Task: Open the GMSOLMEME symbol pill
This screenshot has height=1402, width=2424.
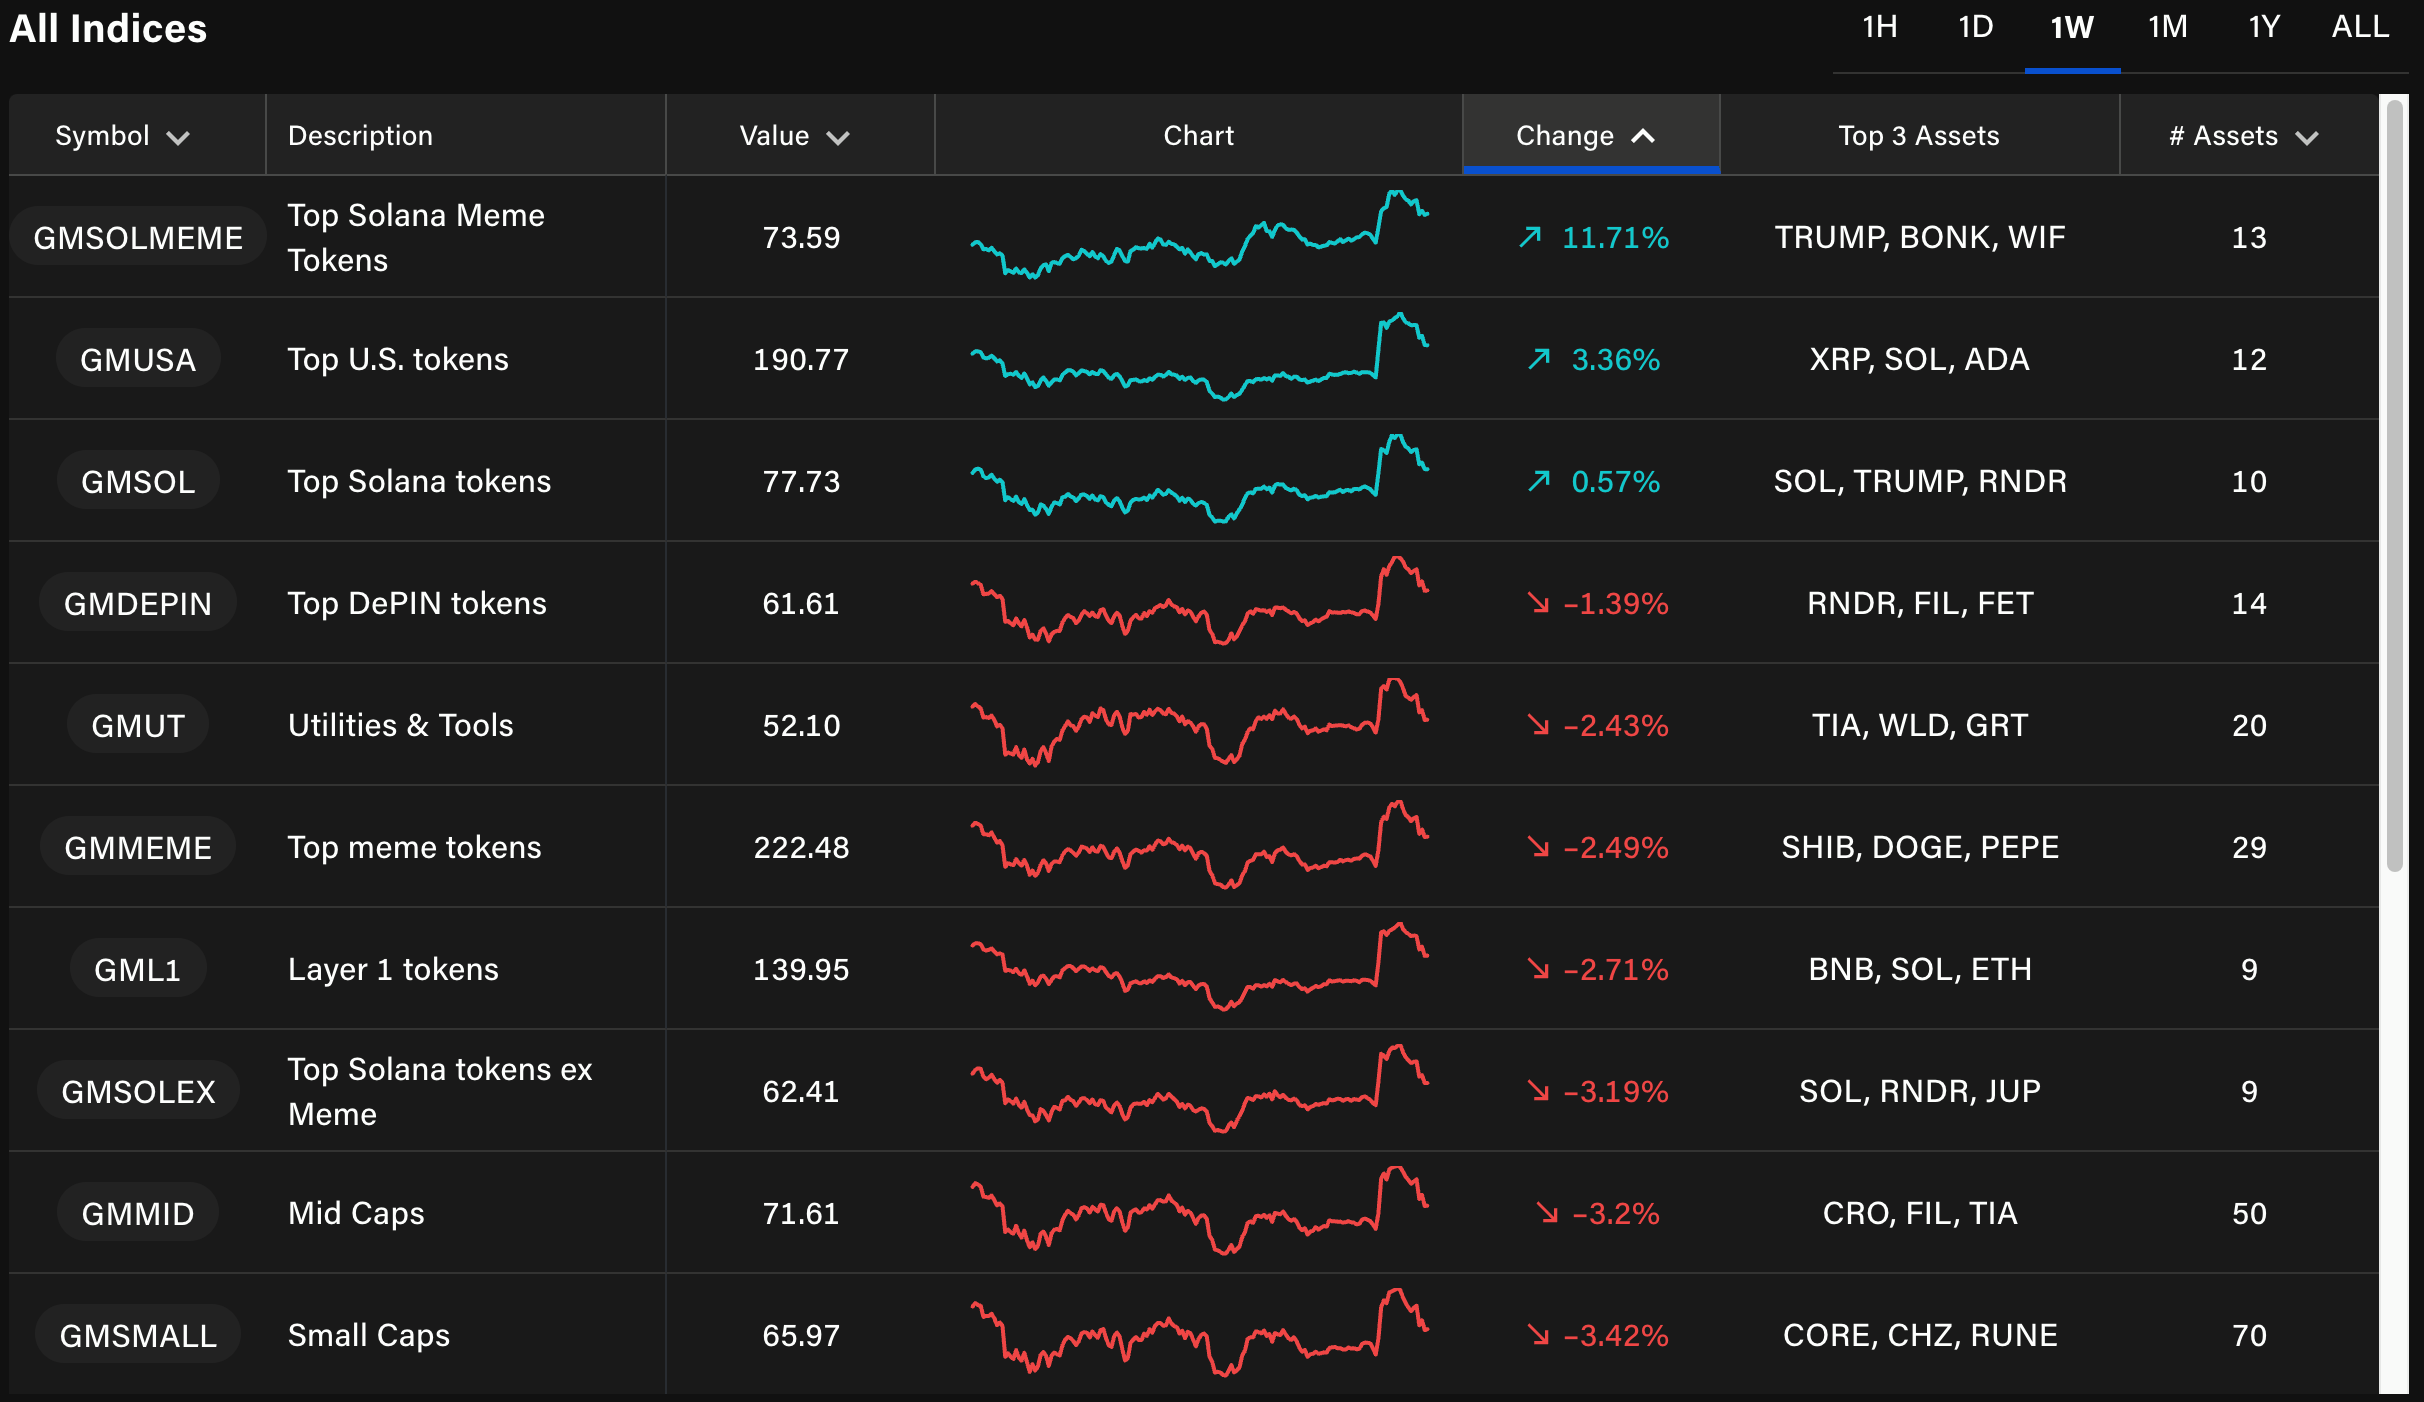Action: (x=138, y=237)
